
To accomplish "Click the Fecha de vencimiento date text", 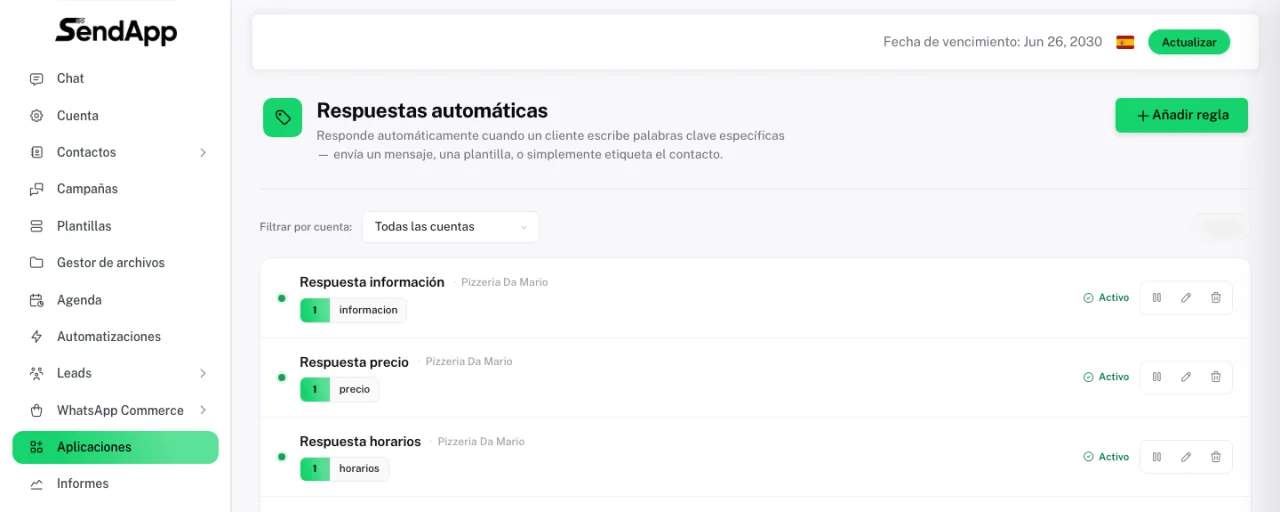I will click(x=992, y=42).
